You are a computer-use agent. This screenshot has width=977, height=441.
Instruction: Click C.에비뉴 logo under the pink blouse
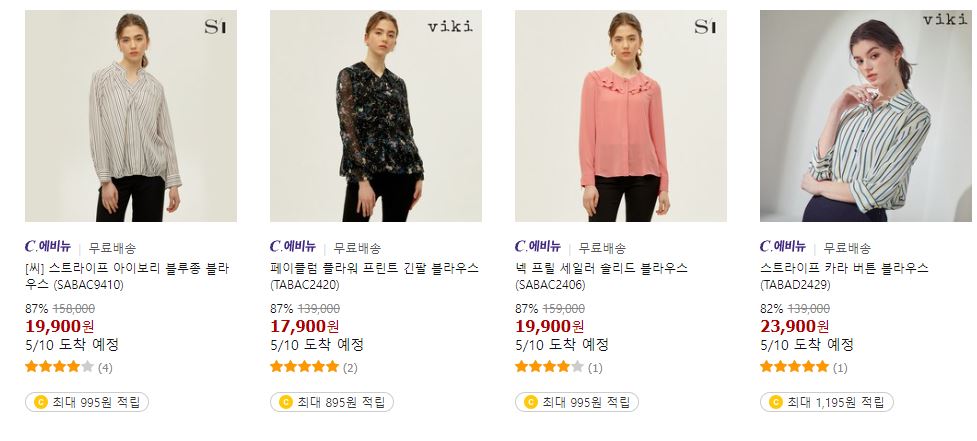point(538,247)
